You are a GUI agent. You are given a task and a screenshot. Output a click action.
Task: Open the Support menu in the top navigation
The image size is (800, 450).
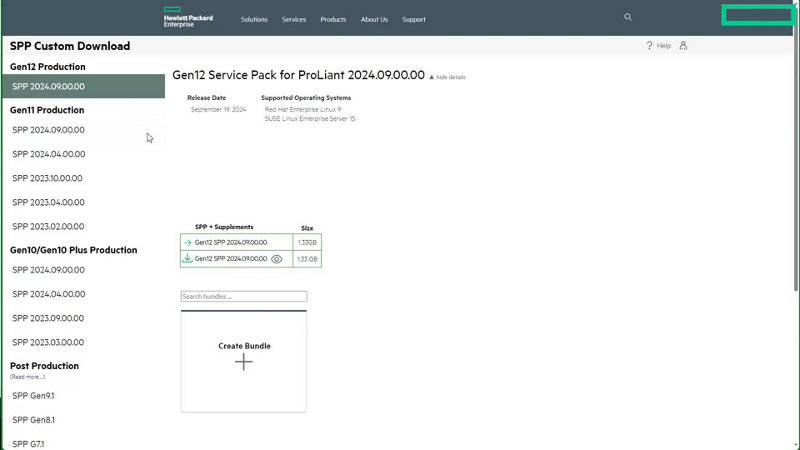(x=413, y=19)
